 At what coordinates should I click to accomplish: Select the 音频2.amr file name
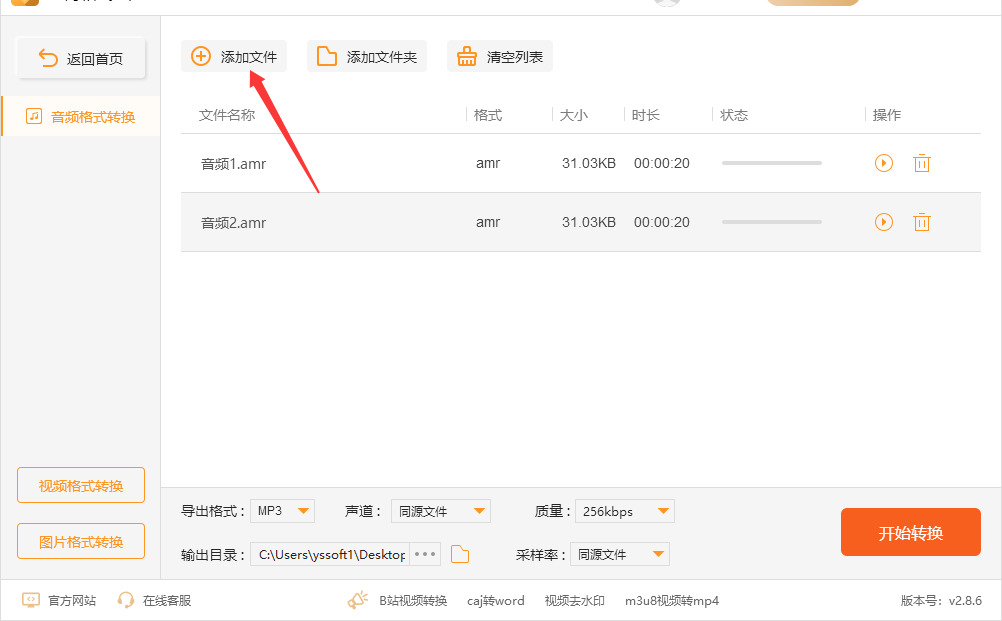point(233,222)
